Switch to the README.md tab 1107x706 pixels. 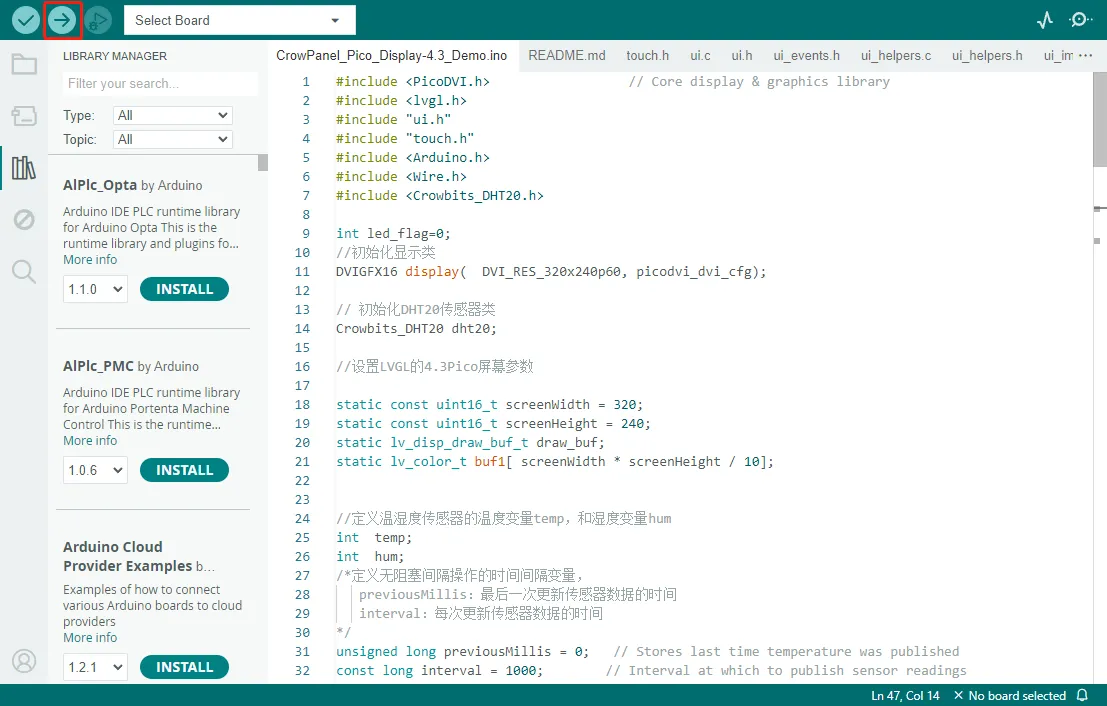coord(566,55)
